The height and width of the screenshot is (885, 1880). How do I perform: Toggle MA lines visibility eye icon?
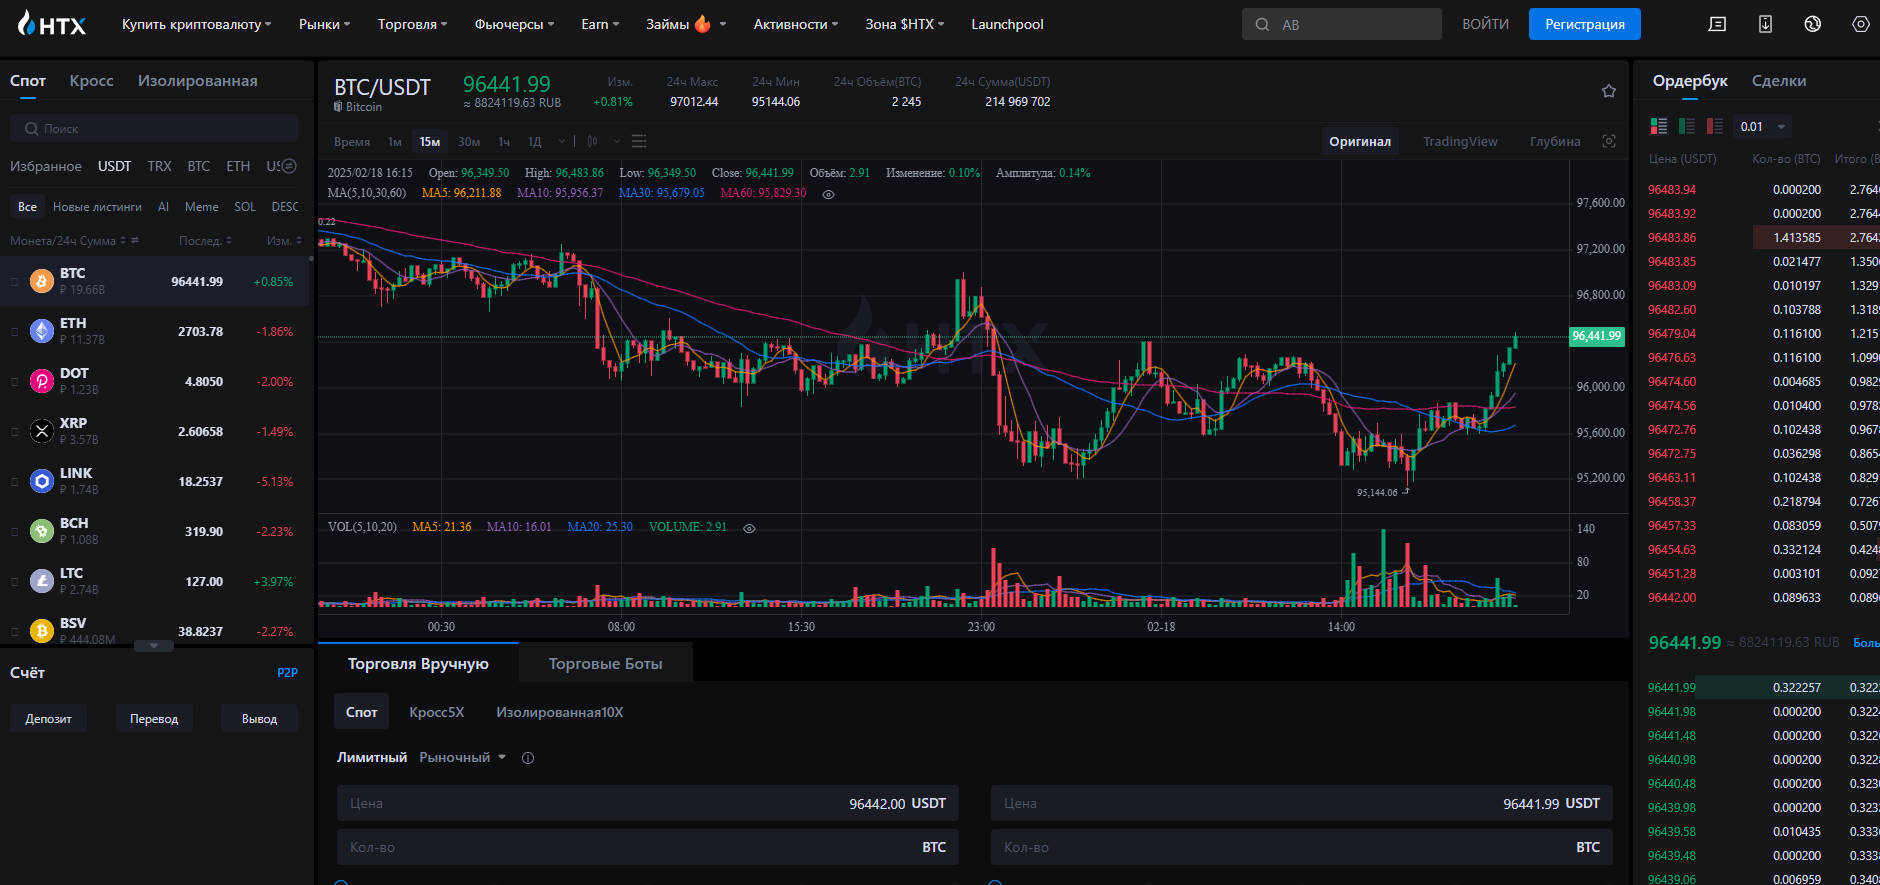pyautogui.click(x=828, y=194)
